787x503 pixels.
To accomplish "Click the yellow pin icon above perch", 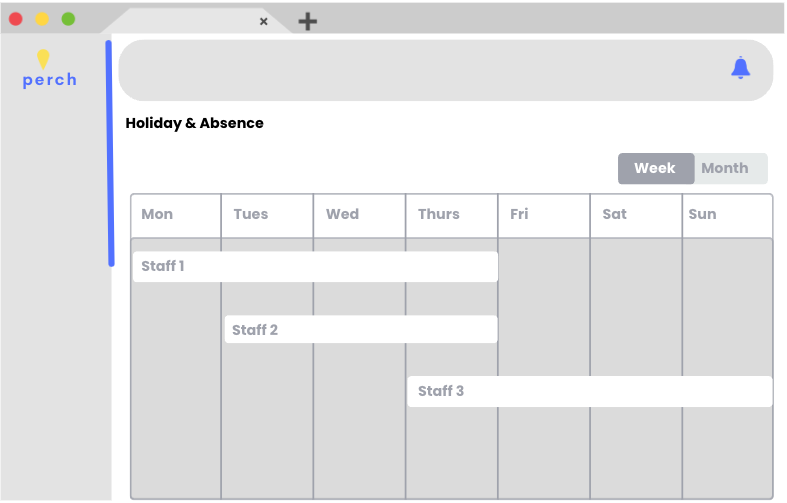I will 43,59.
